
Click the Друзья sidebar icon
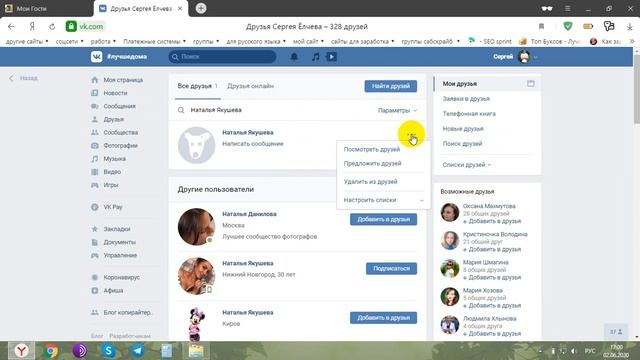pos(95,119)
